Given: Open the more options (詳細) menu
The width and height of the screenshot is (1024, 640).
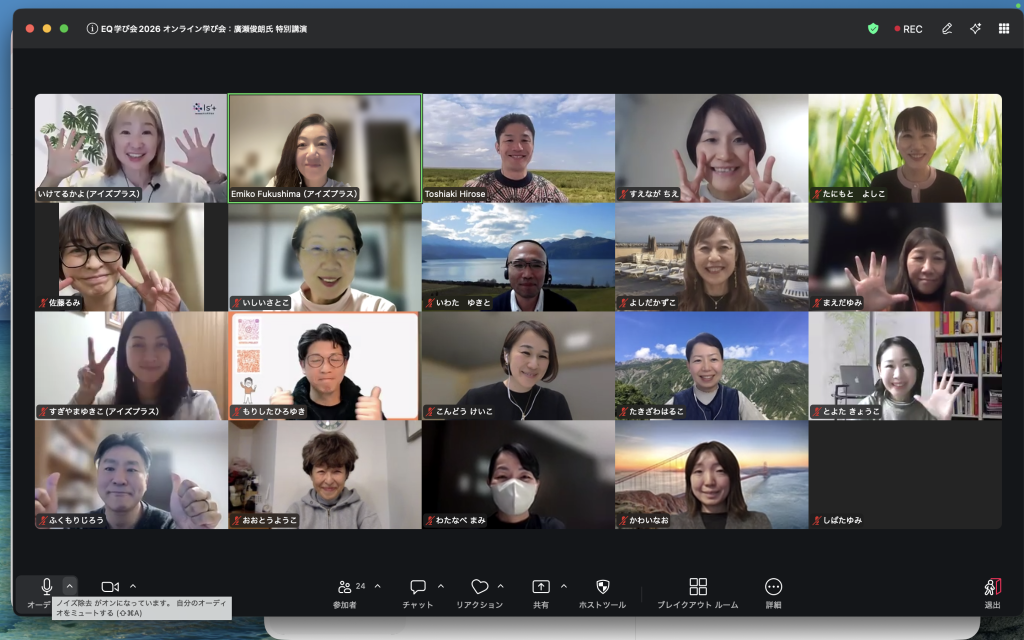Looking at the screenshot, I should [x=773, y=587].
